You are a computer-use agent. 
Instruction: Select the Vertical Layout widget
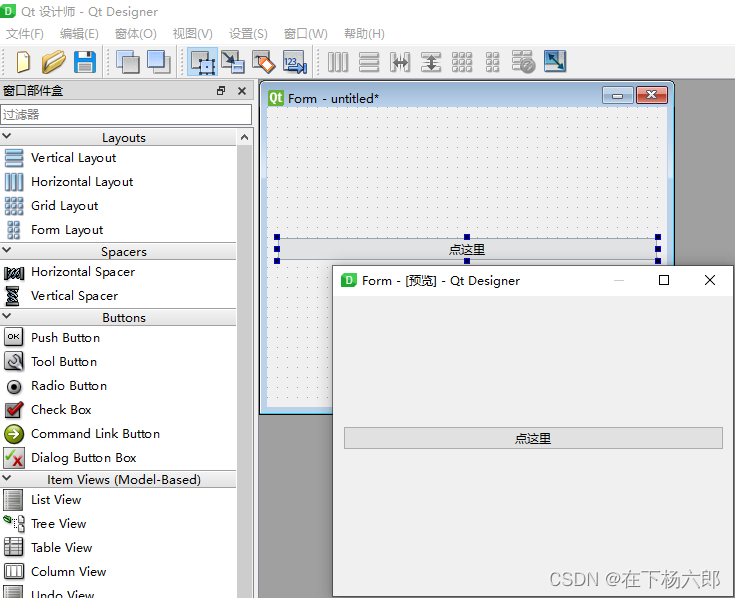coord(118,158)
